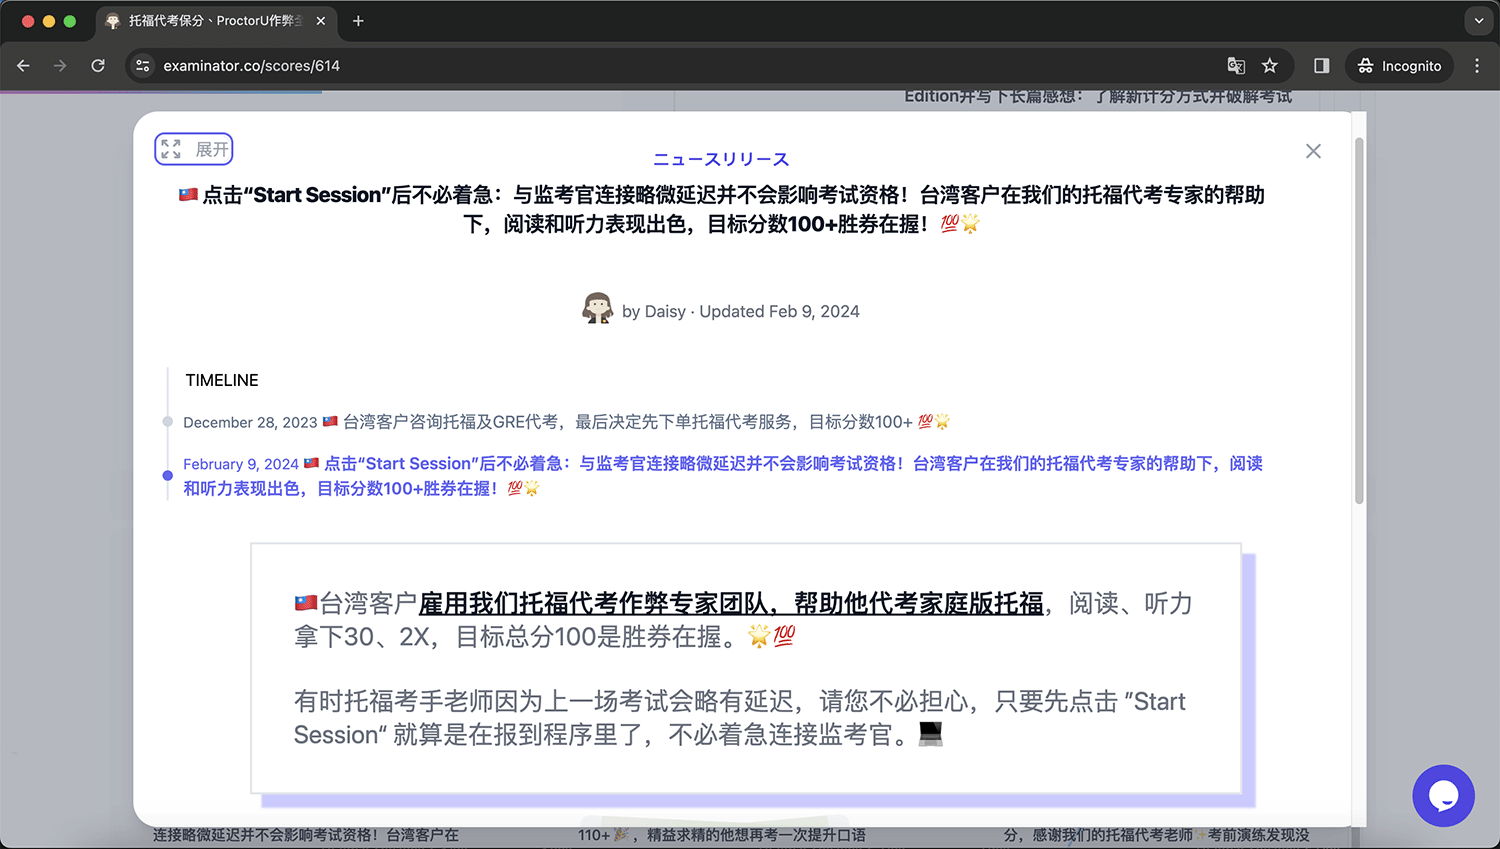Open the chat bubble widget
This screenshot has width=1500, height=849.
(1443, 796)
